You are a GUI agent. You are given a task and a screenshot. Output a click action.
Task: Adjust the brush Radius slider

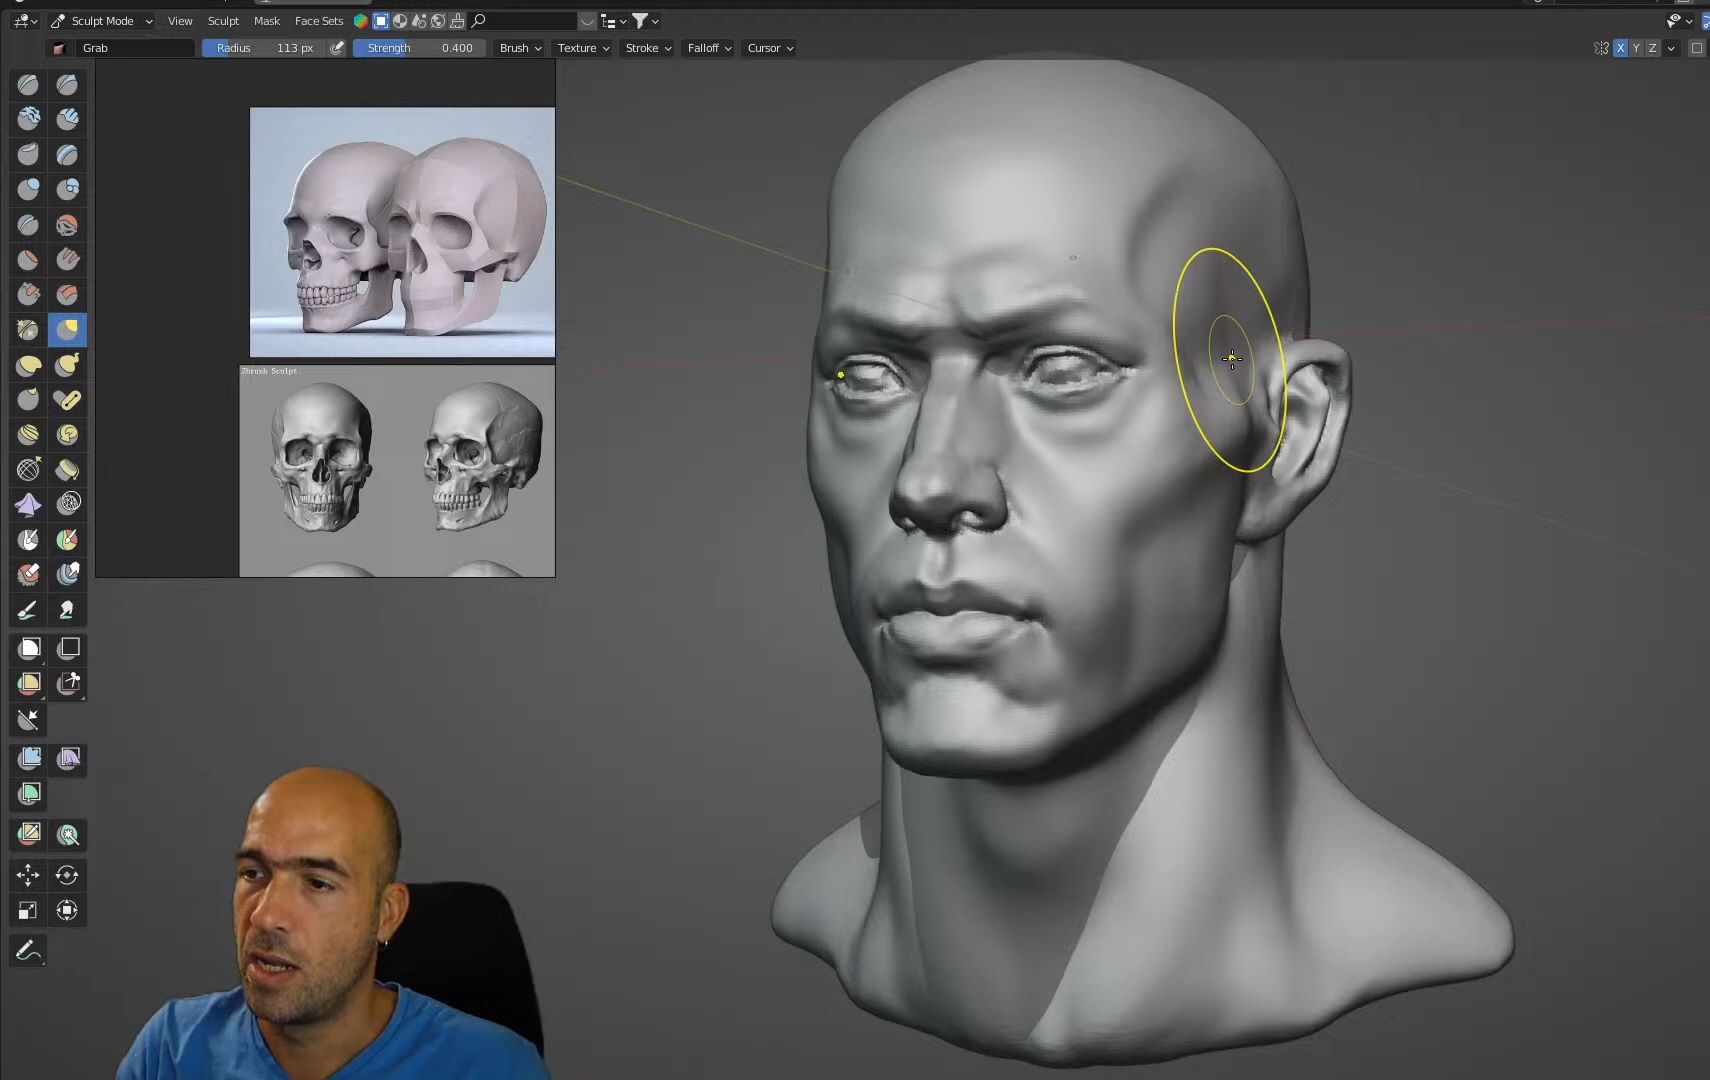tap(264, 48)
